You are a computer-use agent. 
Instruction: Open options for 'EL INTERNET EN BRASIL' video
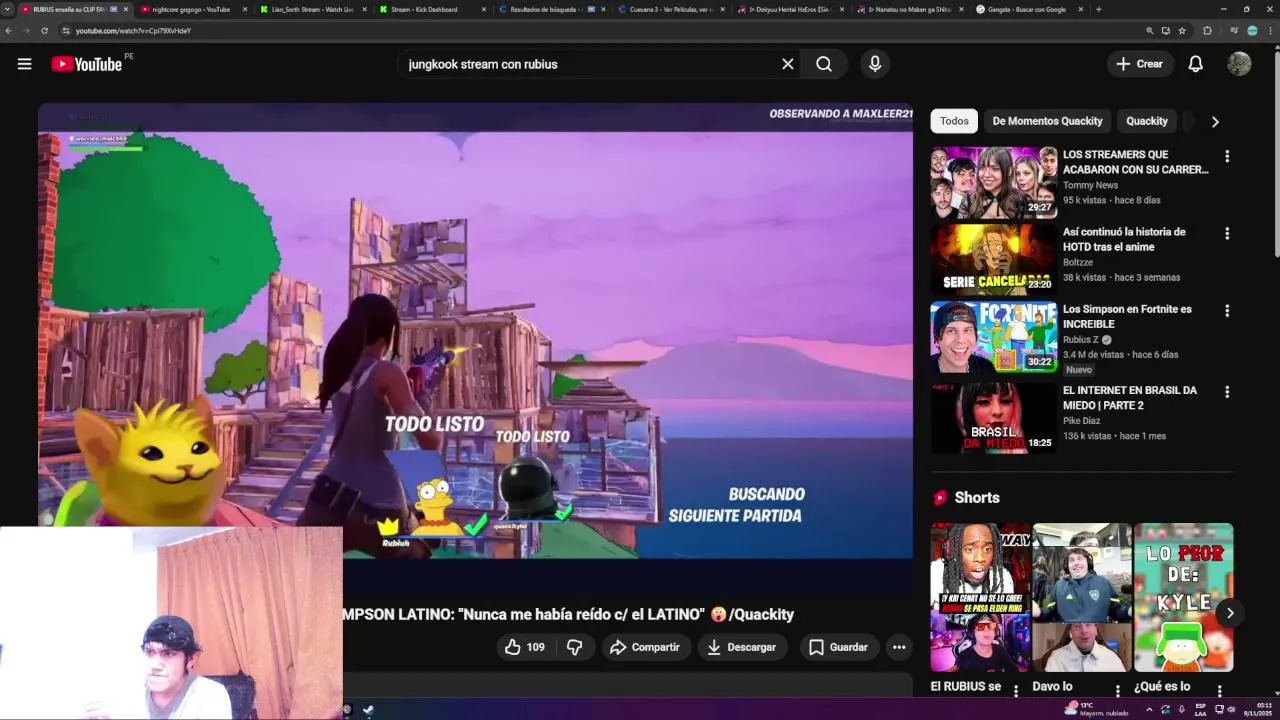tap(1227, 392)
